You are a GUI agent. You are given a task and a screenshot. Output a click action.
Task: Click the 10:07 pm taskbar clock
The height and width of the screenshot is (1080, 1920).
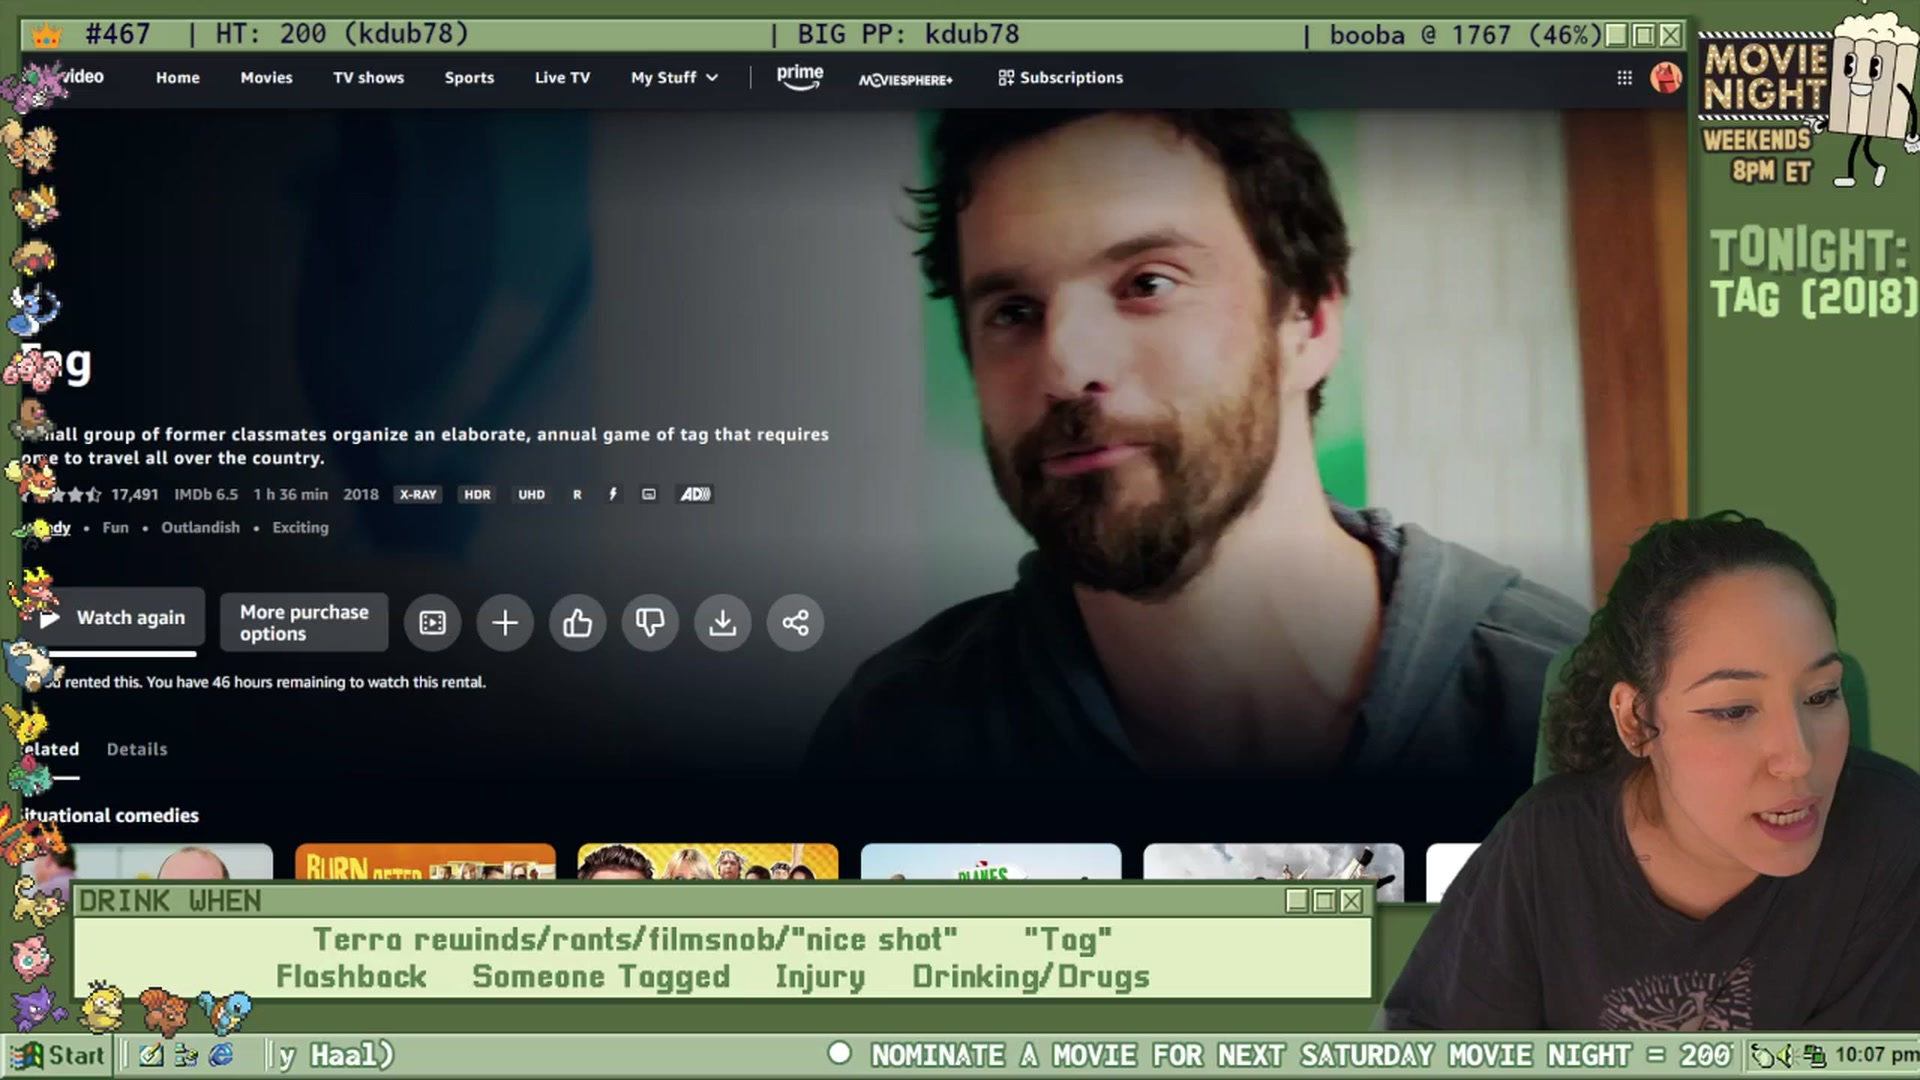click(x=1876, y=1055)
